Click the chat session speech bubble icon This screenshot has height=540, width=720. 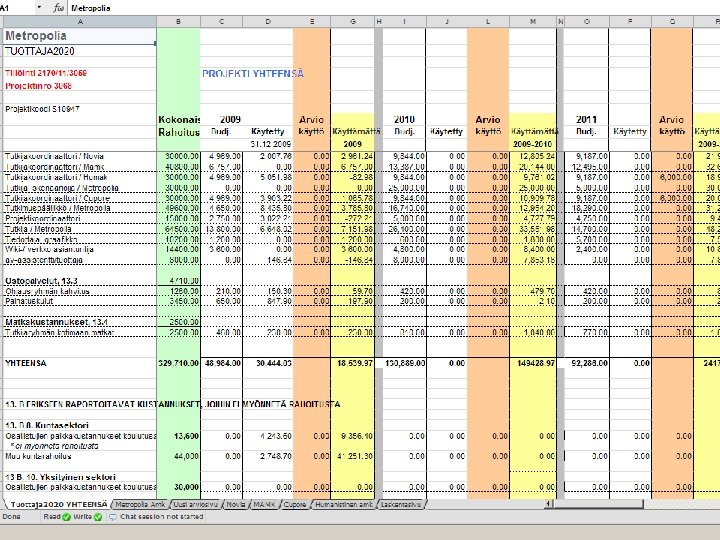[113, 517]
